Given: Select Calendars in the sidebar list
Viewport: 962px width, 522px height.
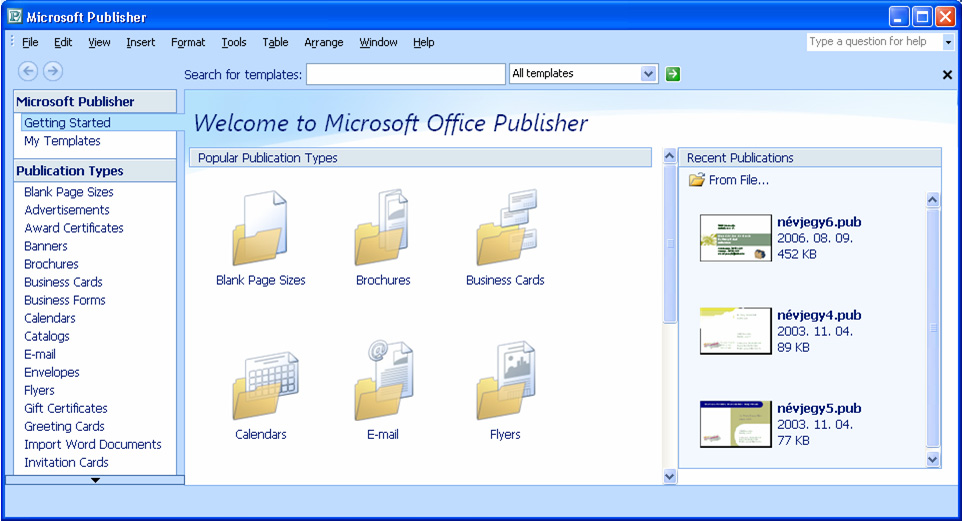Looking at the screenshot, I should (50, 318).
